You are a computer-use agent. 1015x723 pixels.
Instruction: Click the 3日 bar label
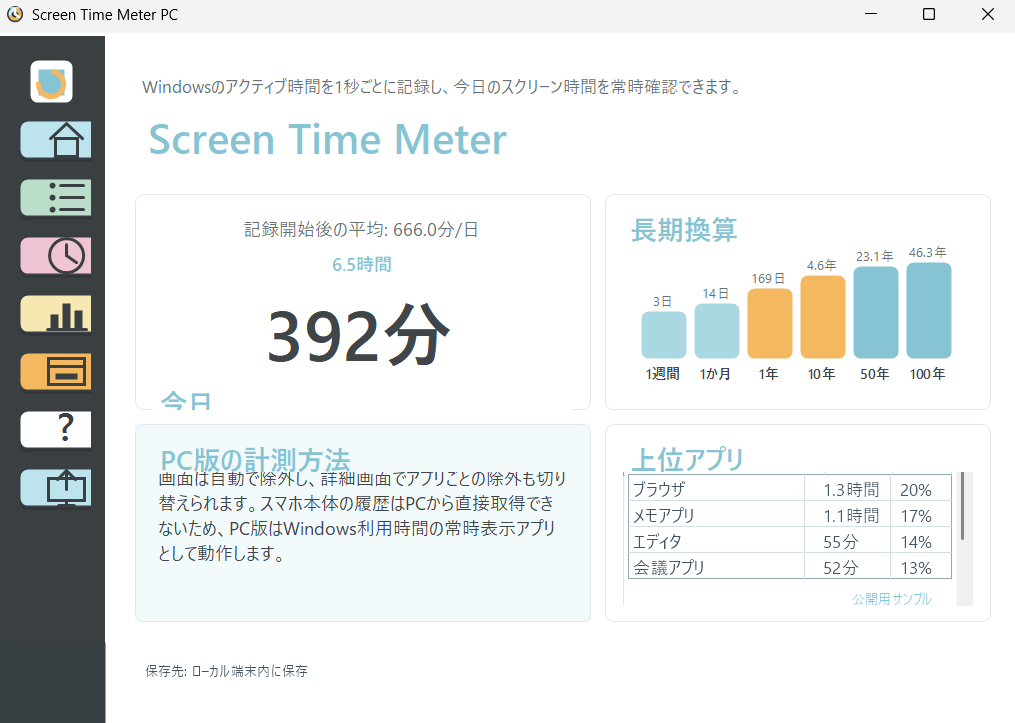662,302
